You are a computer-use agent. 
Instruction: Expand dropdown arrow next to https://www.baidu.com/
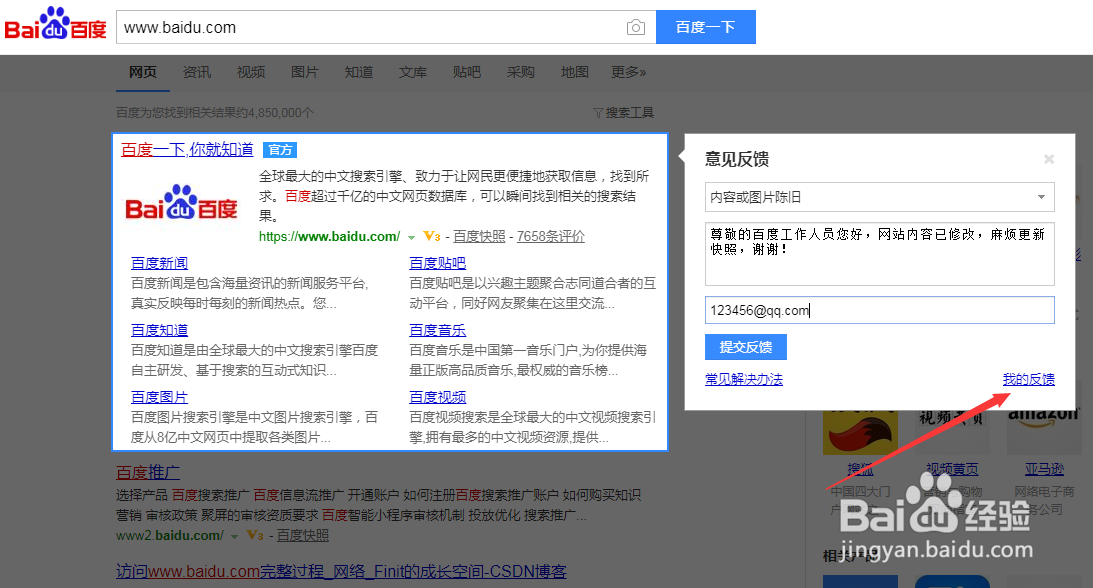(x=411, y=238)
